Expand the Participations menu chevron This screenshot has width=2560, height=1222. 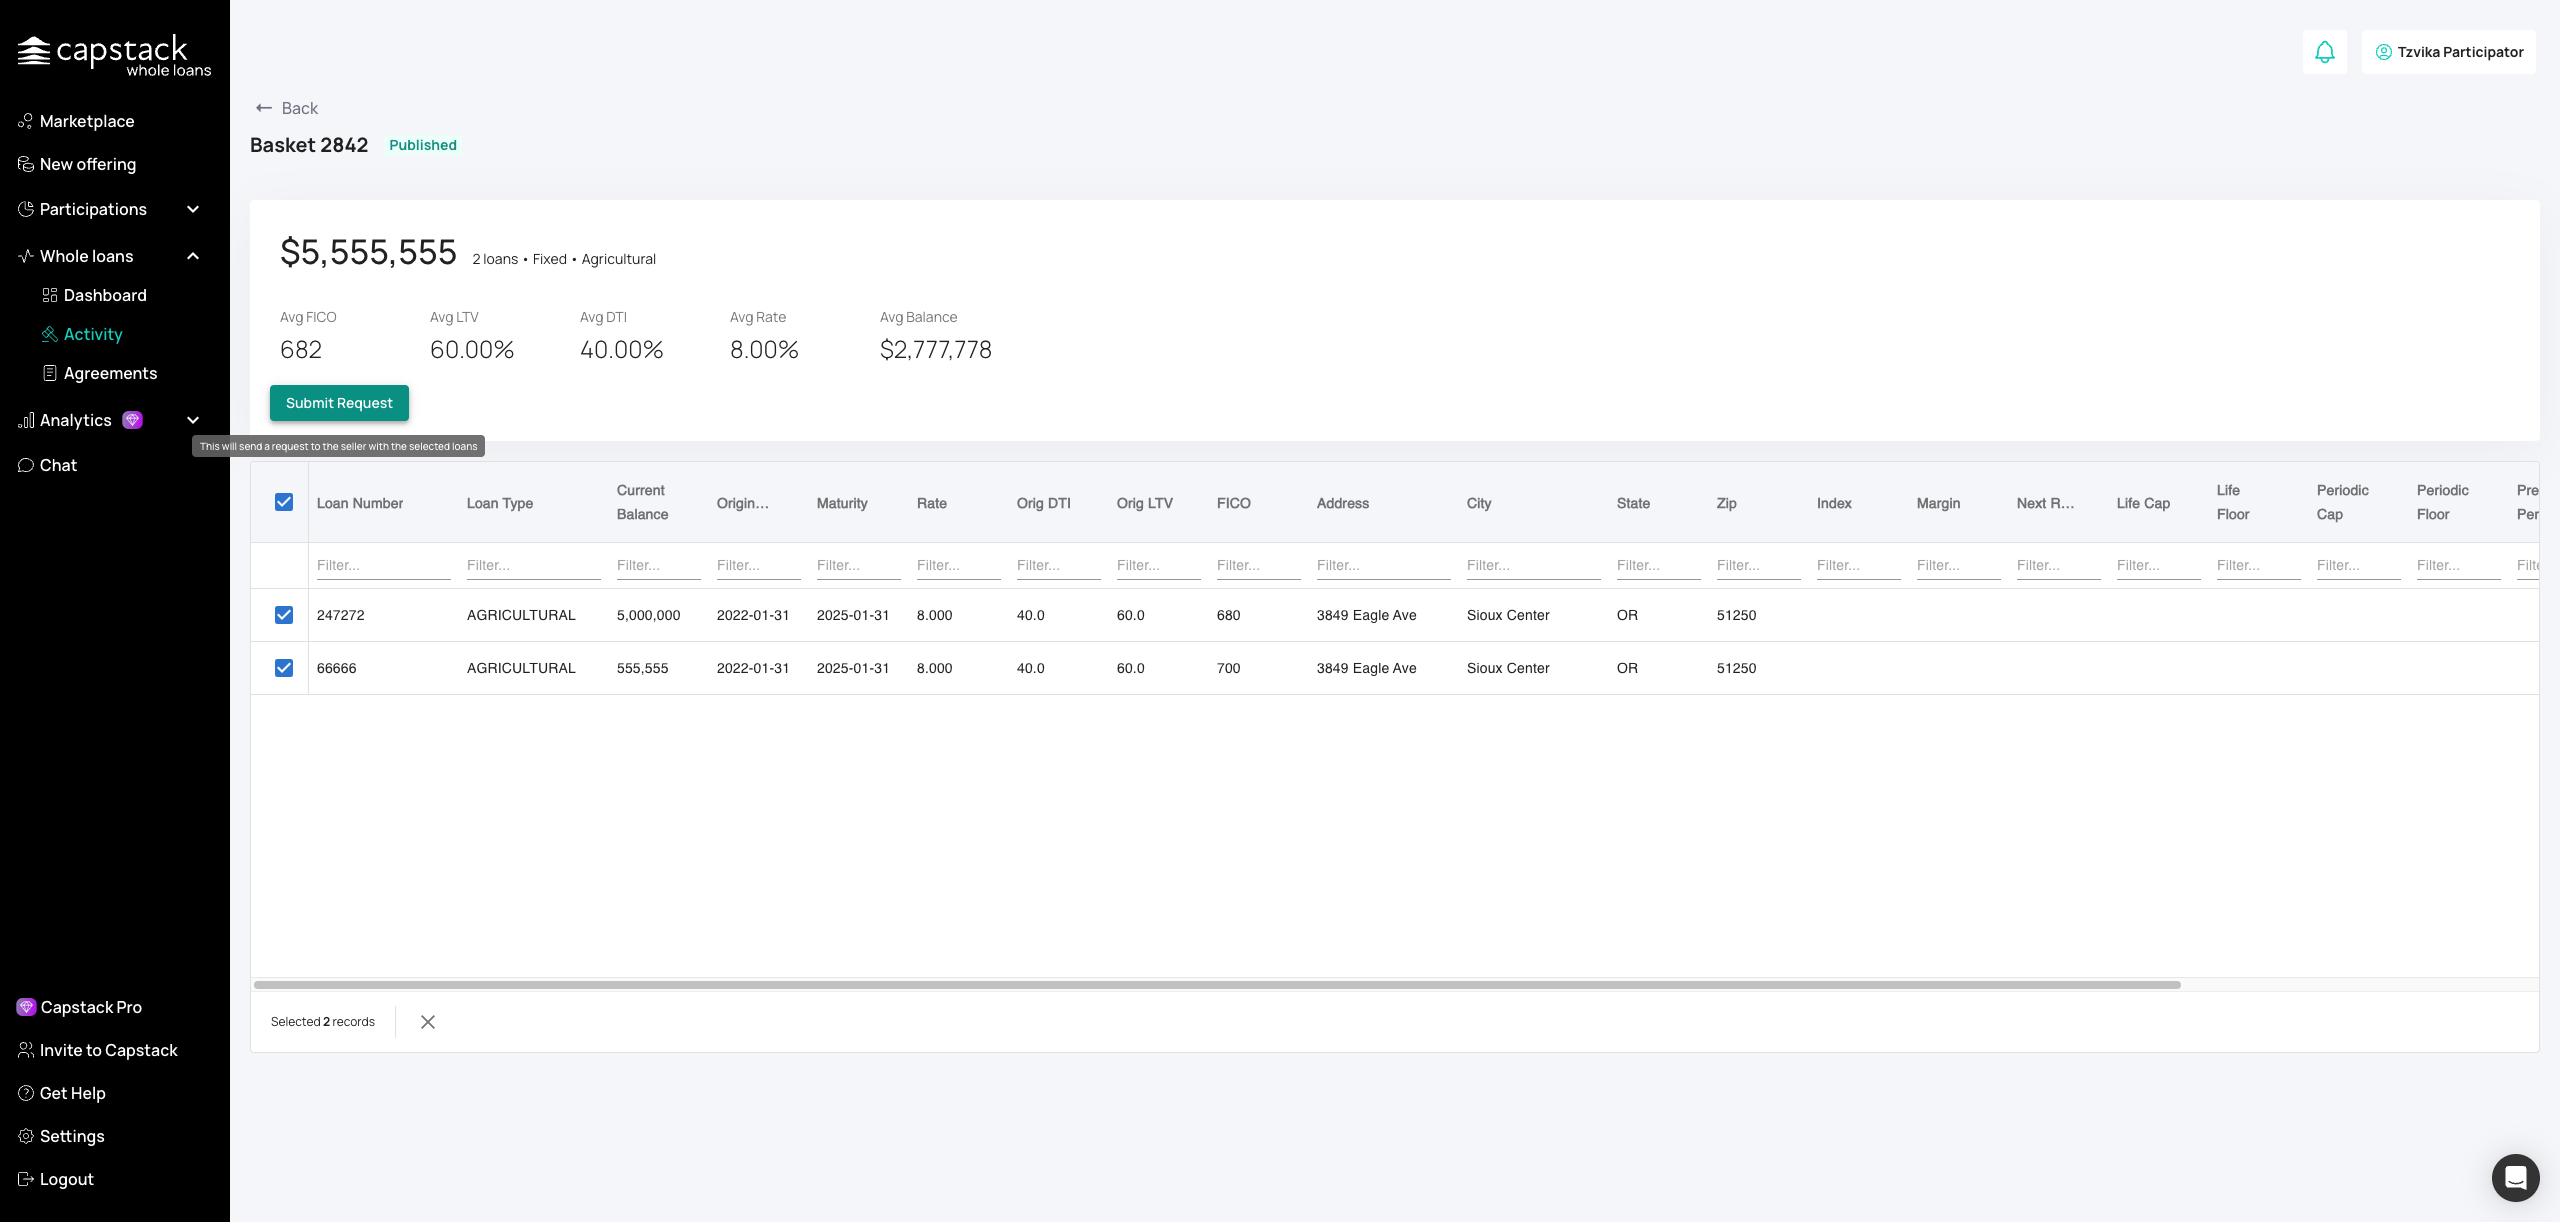193,209
